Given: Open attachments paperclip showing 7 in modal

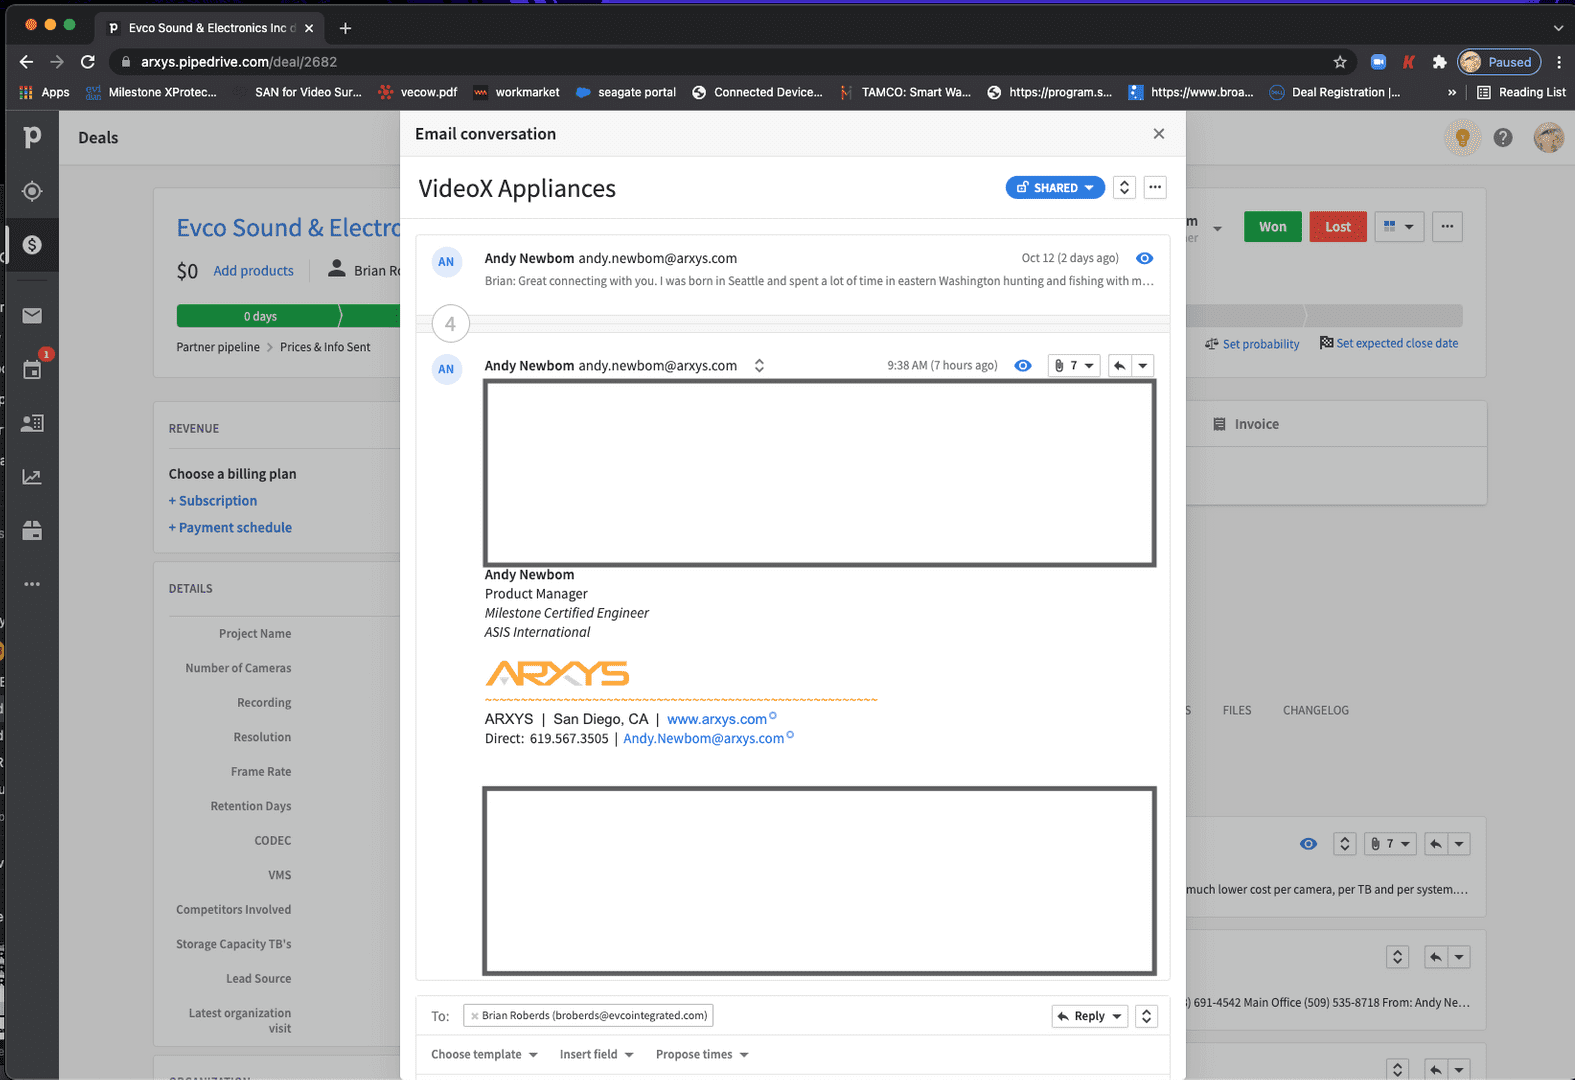Looking at the screenshot, I should [x=1074, y=365].
